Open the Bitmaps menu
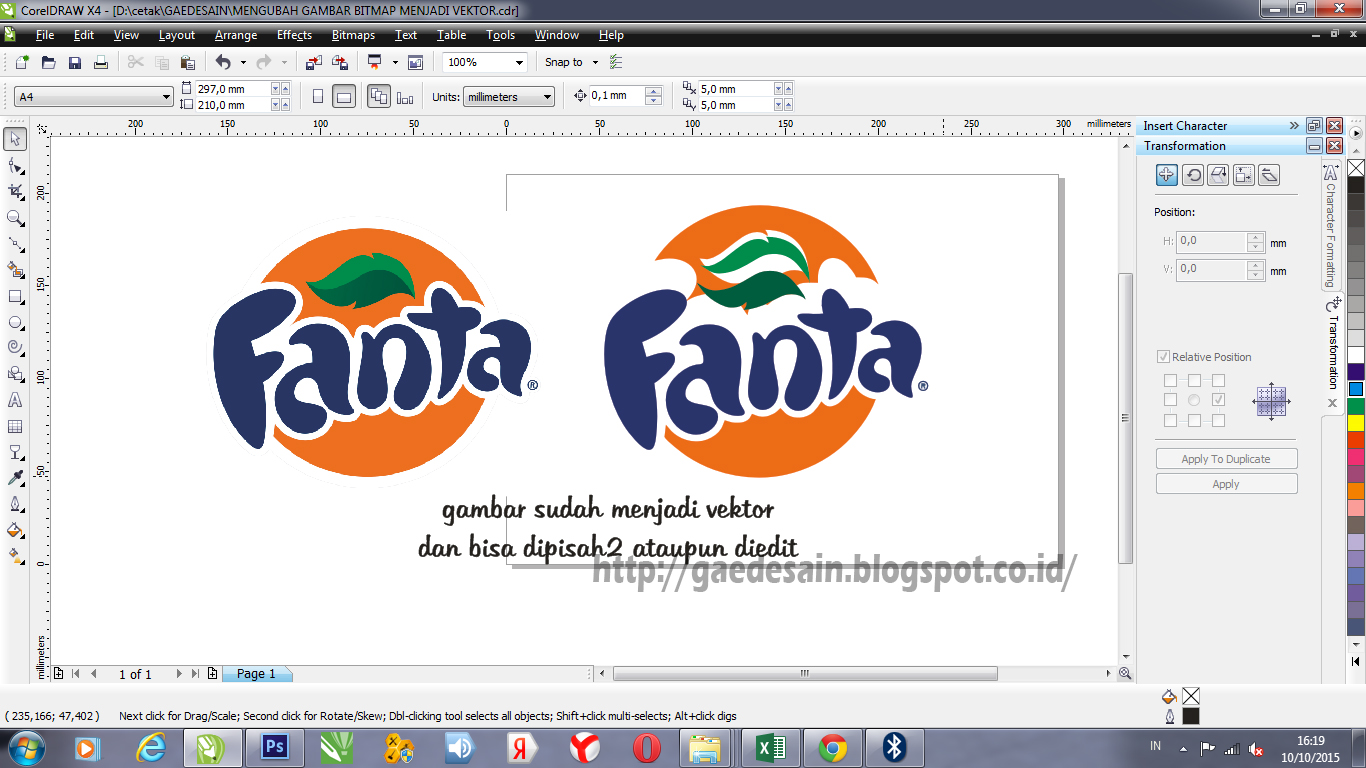The width and height of the screenshot is (1366, 768). click(353, 35)
